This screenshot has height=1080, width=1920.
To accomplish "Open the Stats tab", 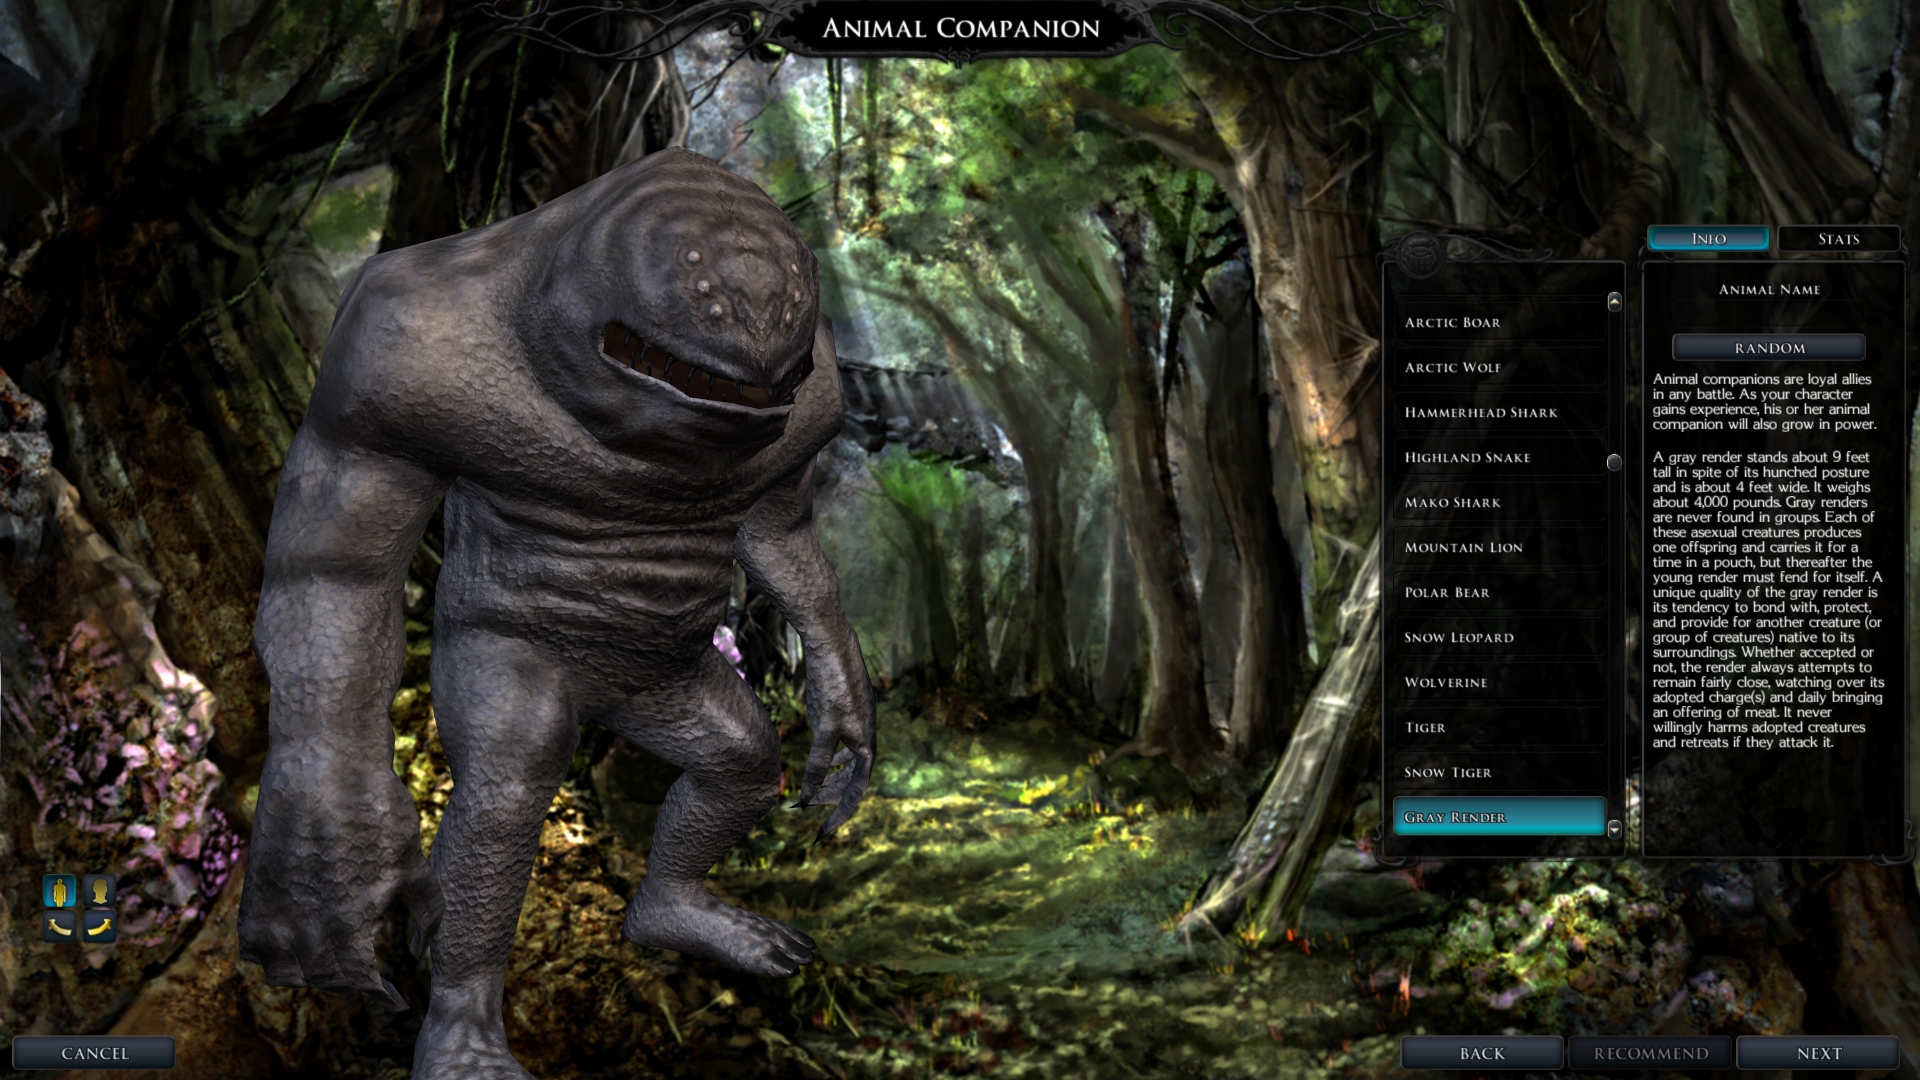I will pos(1838,239).
